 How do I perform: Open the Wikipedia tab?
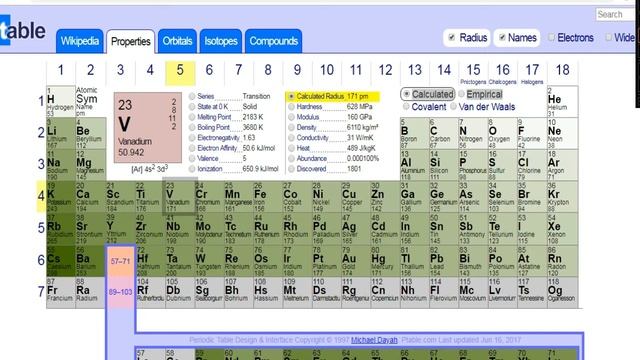point(80,41)
